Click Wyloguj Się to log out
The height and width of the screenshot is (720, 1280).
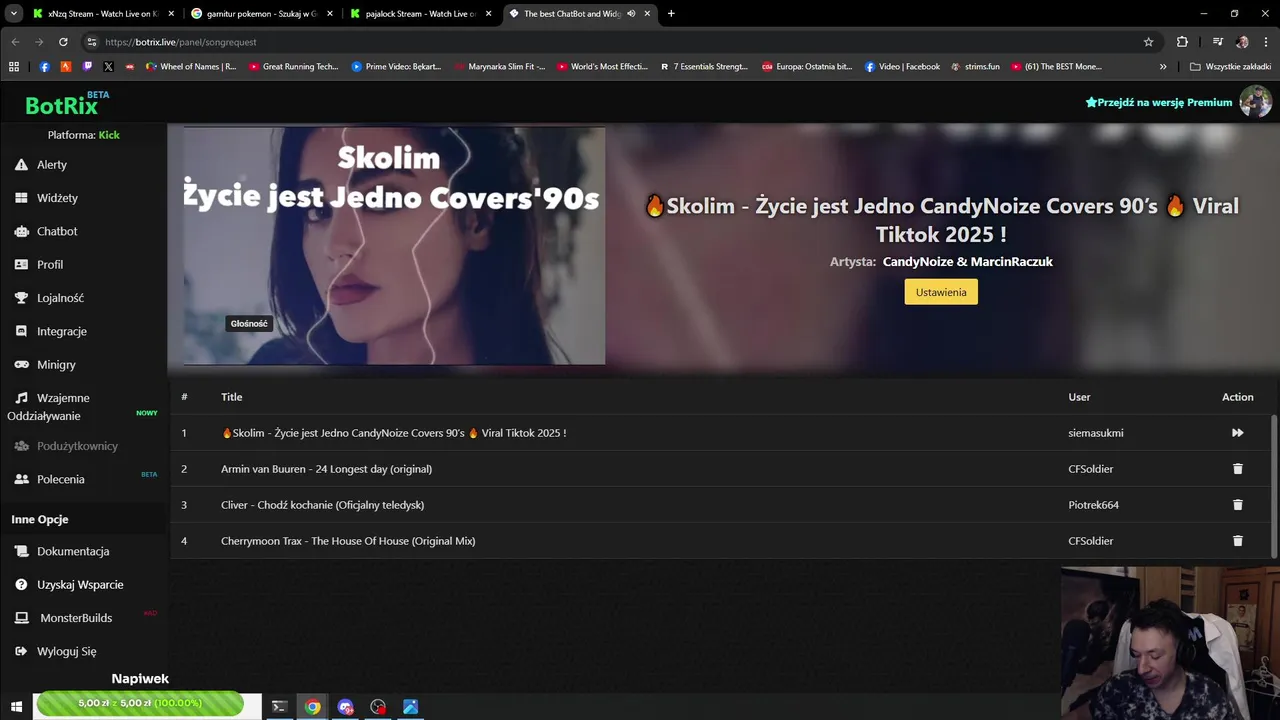click(x=56, y=651)
